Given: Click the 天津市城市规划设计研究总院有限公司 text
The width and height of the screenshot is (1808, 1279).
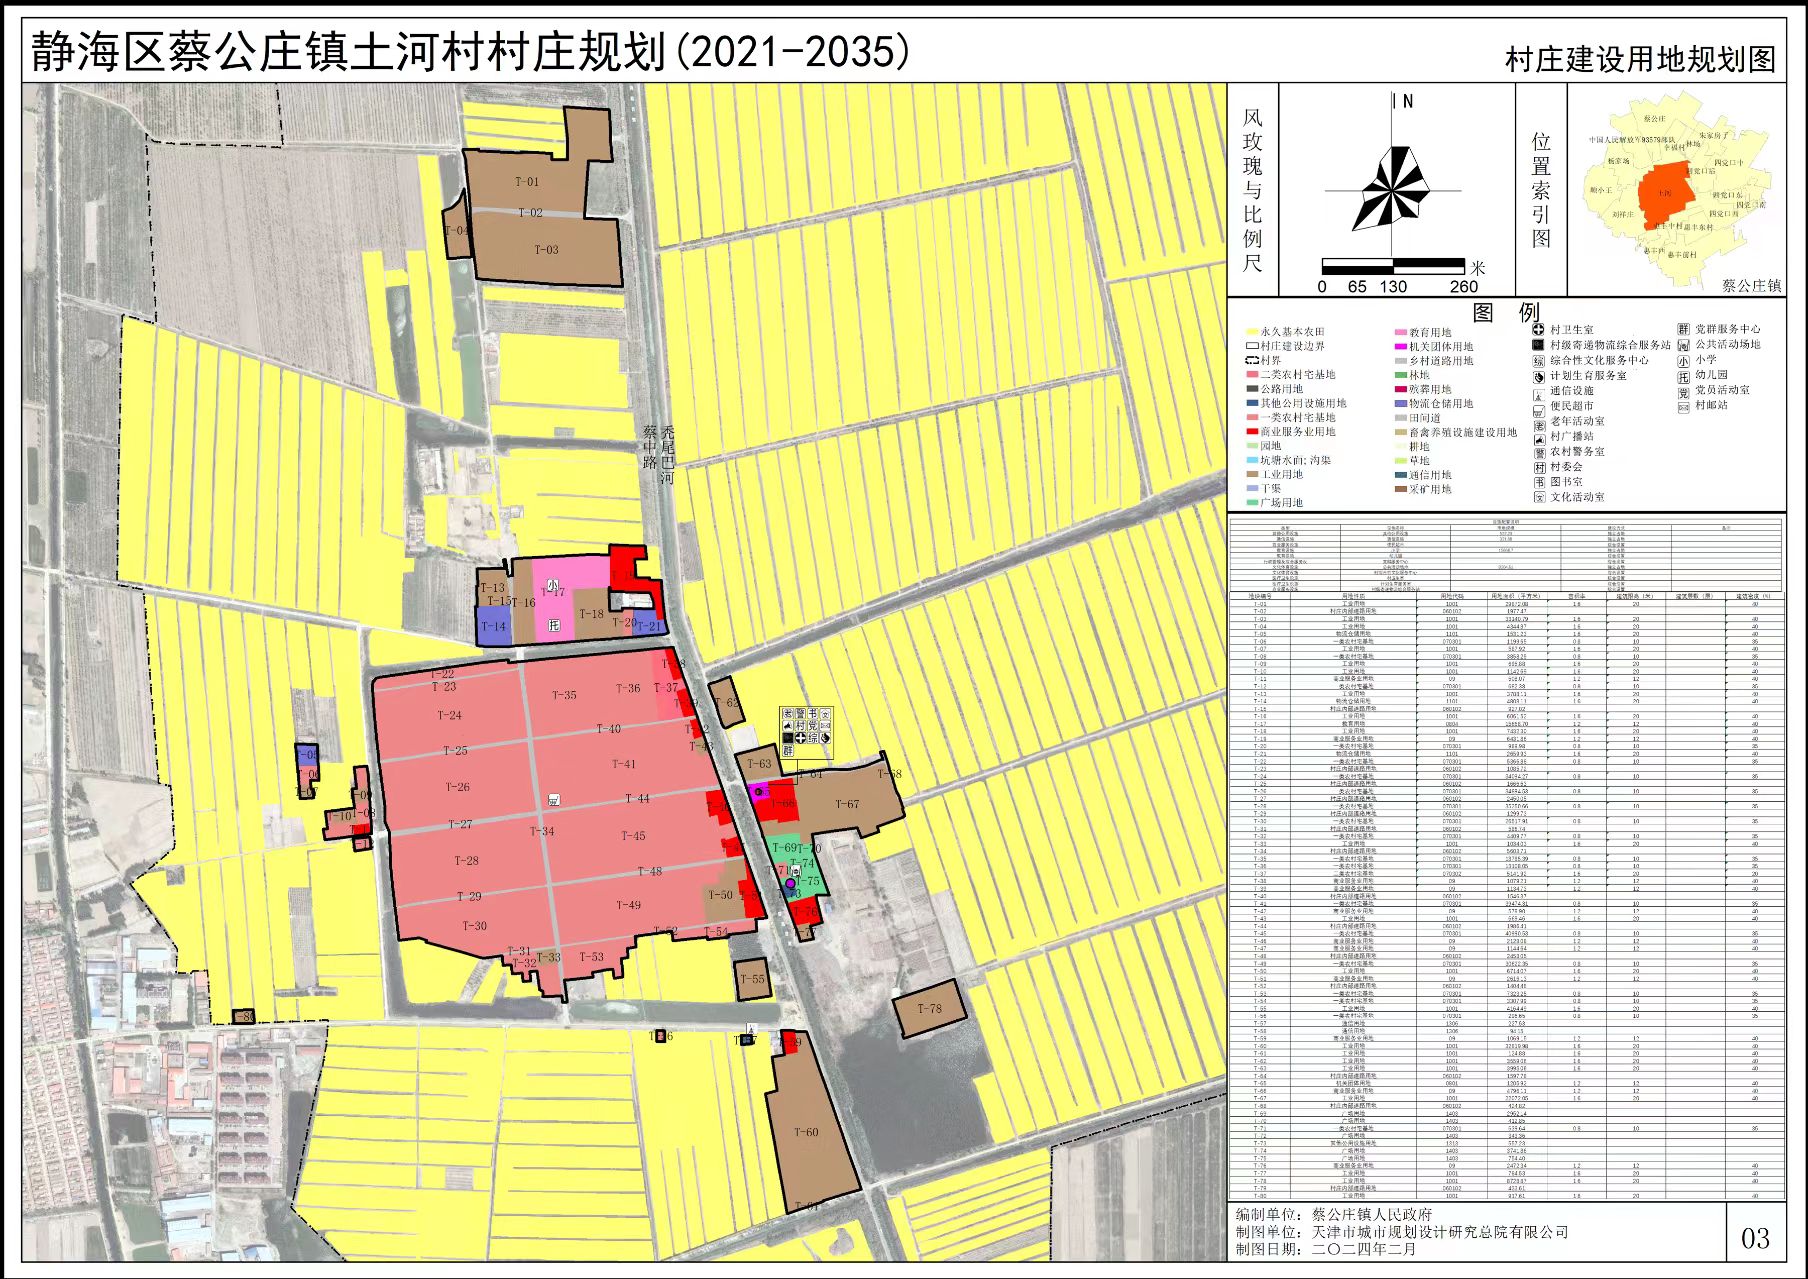Looking at the screenshot, I should coord(1439,1232).
